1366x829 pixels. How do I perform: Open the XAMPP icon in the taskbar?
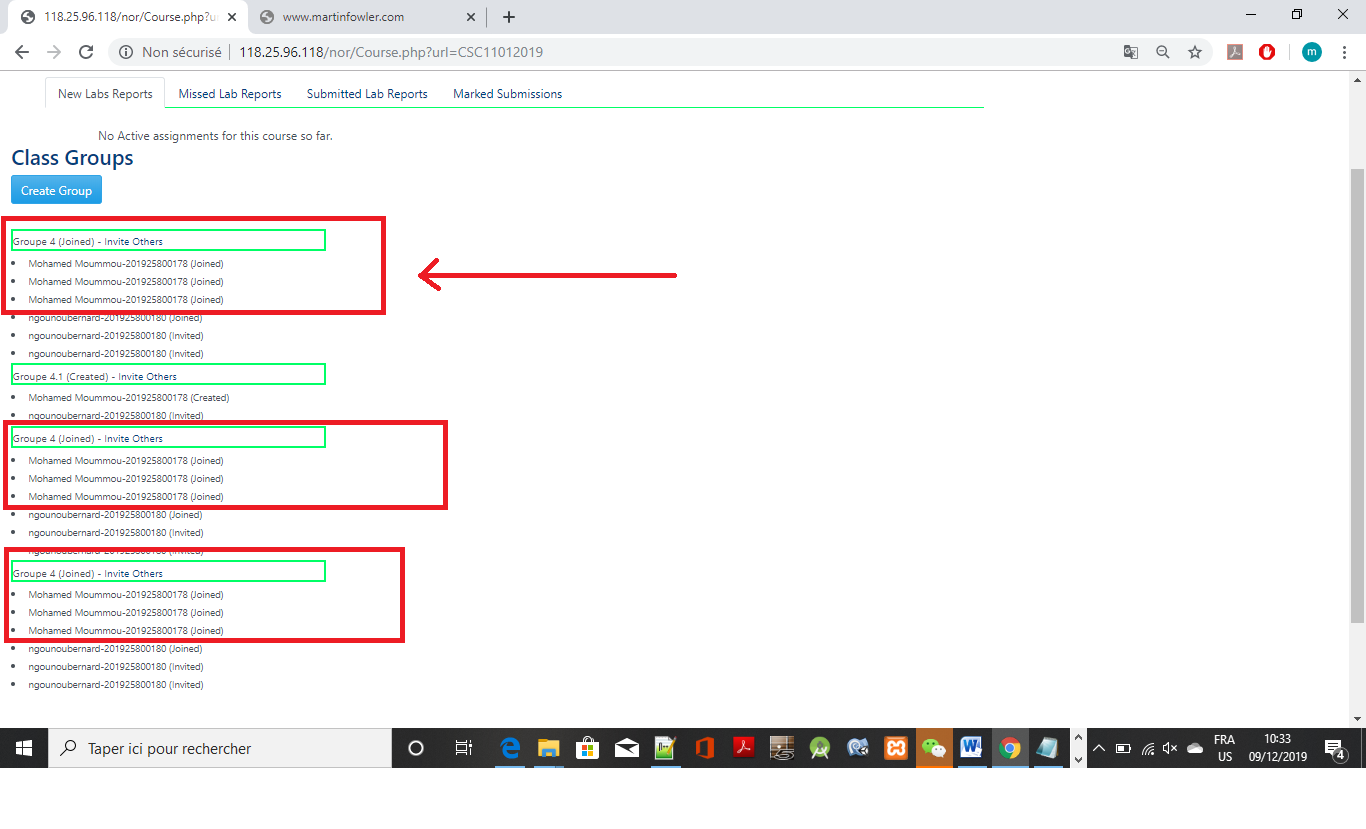pos(895,748)
